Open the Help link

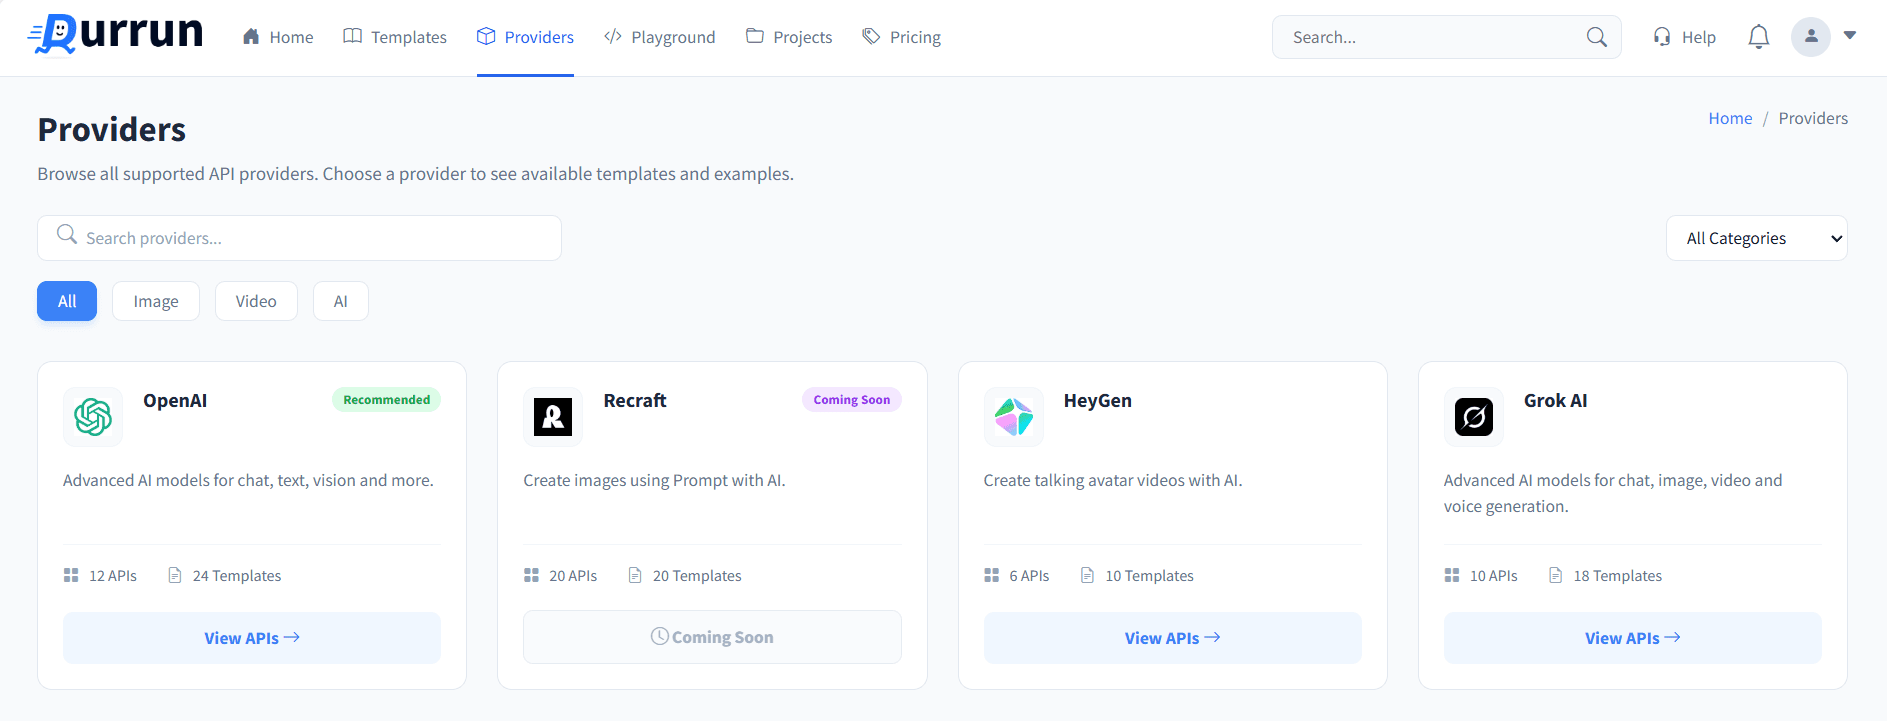click(x=1685, y=37)
